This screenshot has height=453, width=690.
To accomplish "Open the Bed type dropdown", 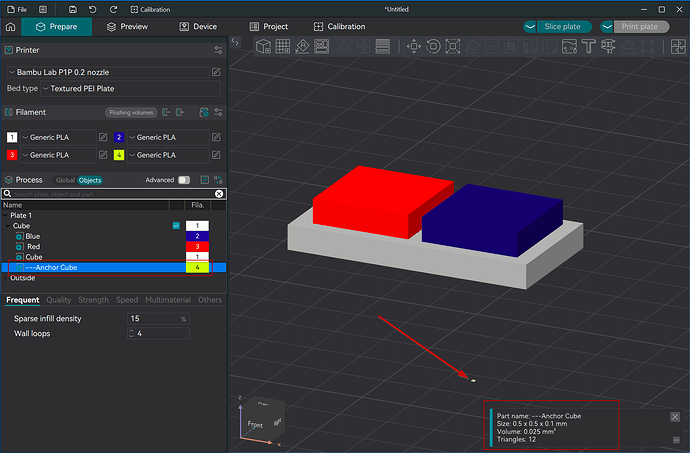I will [x=130, y=88].
